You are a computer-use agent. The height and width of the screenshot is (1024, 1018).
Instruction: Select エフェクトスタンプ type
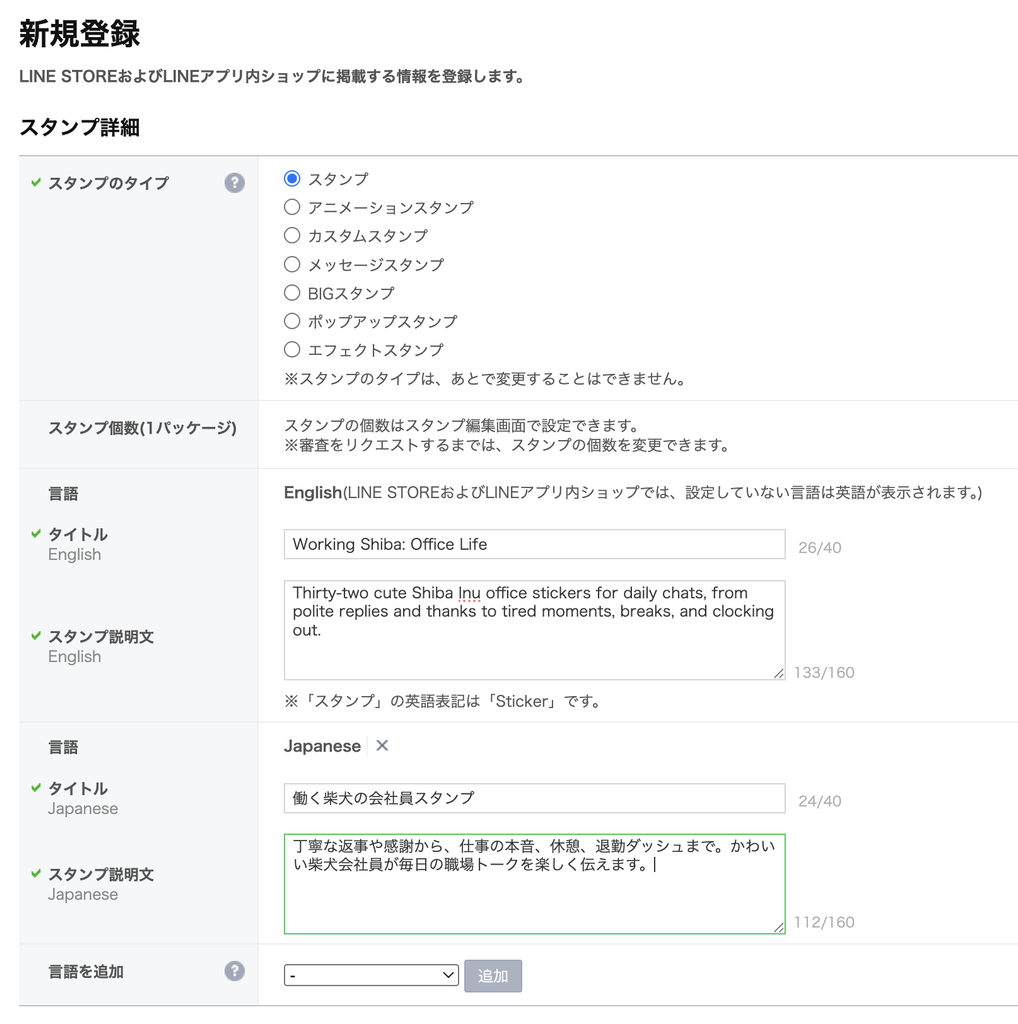[292, 349]
